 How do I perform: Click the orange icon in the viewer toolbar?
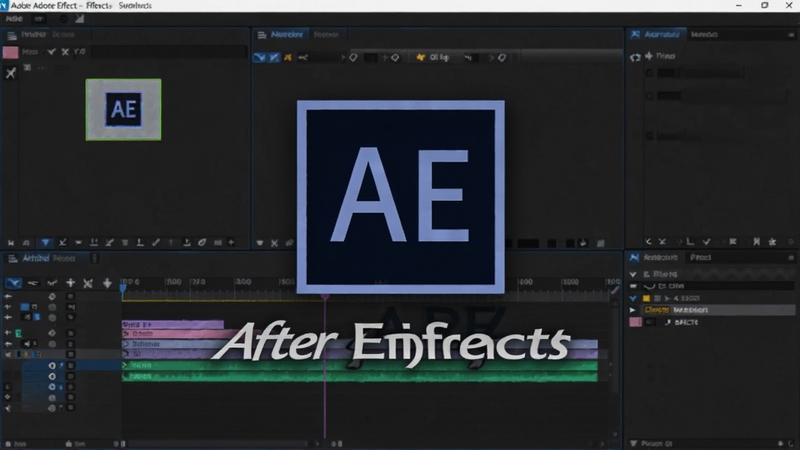288,58
